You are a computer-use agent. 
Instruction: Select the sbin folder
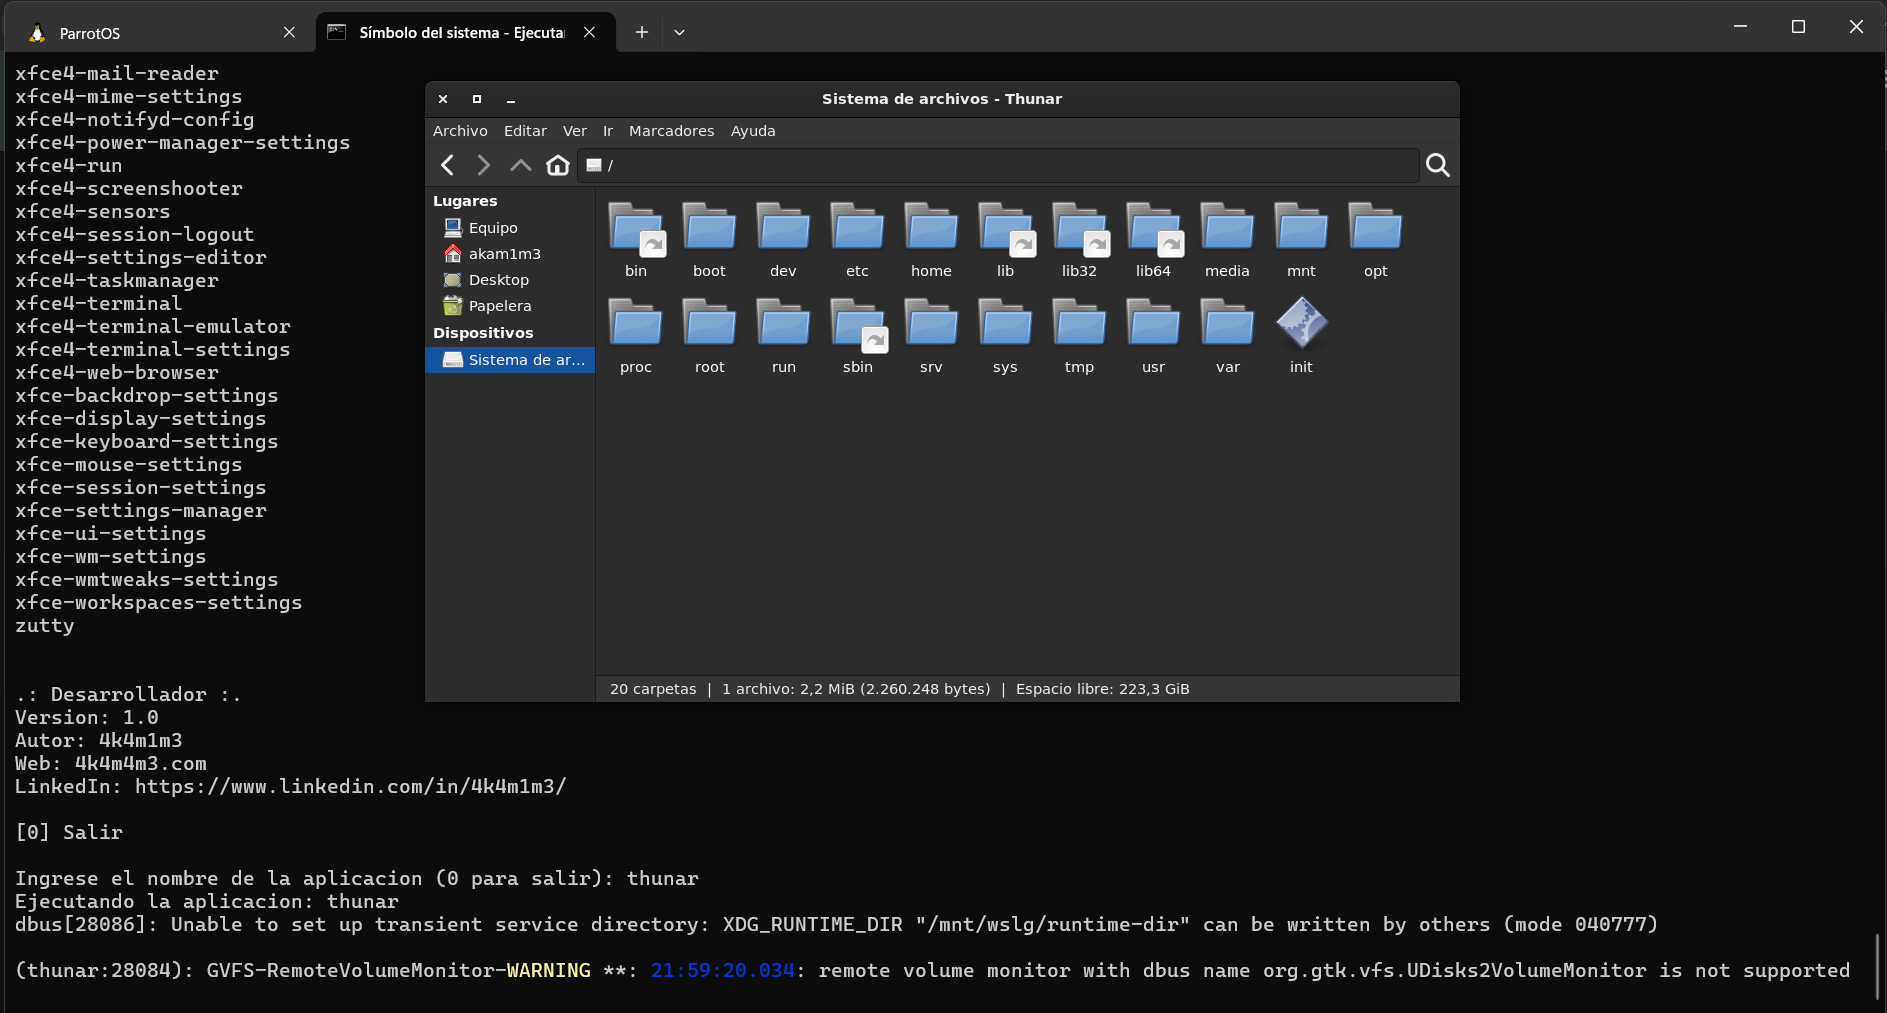coord(858,337)
